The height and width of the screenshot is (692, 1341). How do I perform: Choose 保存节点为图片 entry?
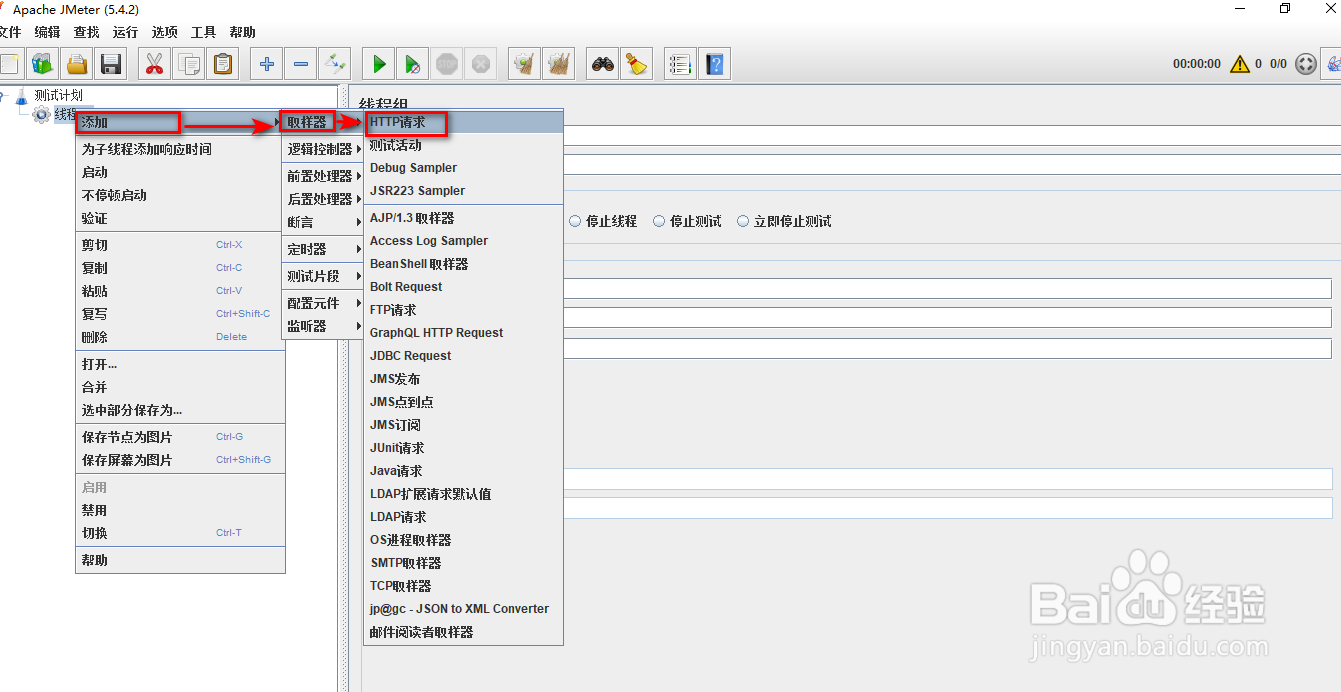pos(180,437)
